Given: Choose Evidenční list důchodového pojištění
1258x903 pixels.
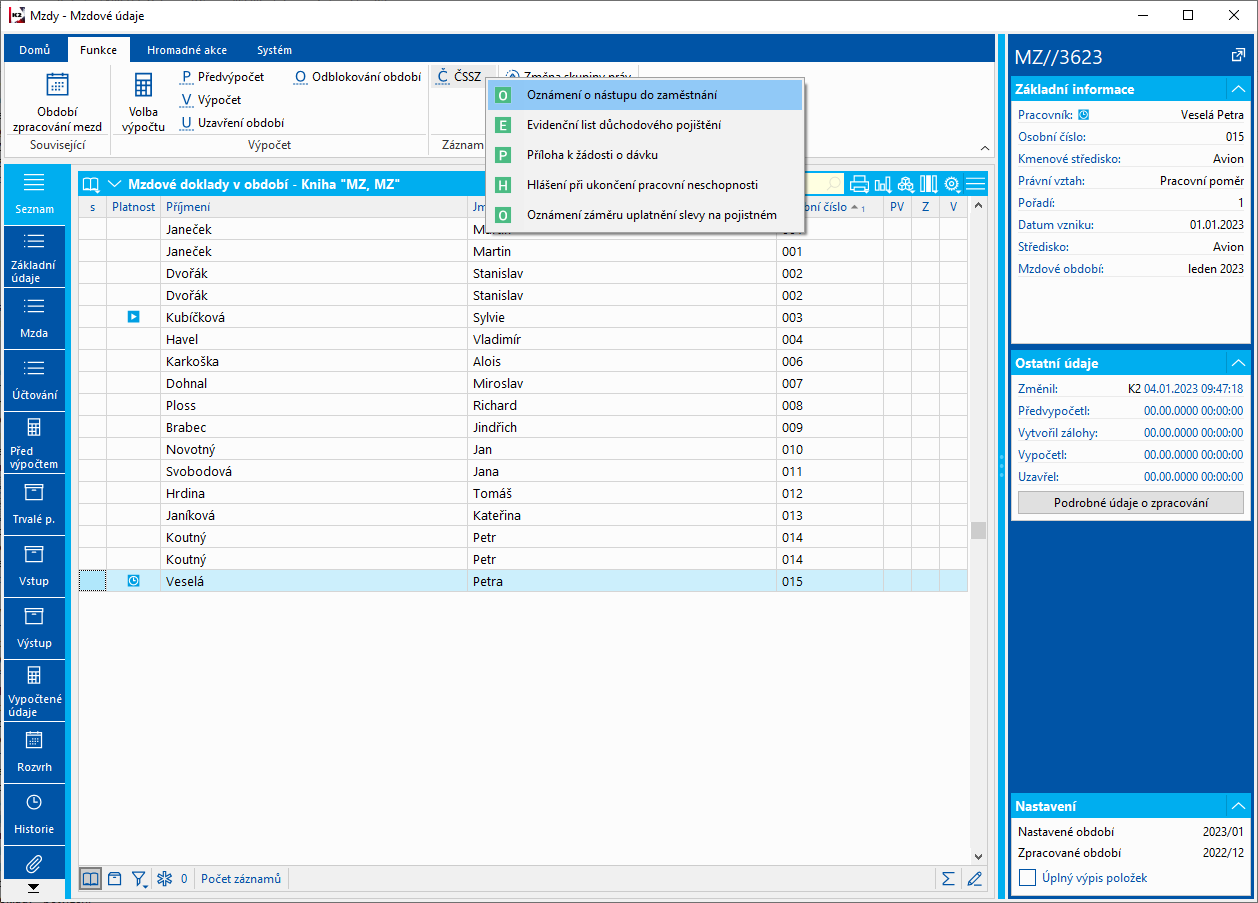Looking at the screenshot, I should click(644, 125).
